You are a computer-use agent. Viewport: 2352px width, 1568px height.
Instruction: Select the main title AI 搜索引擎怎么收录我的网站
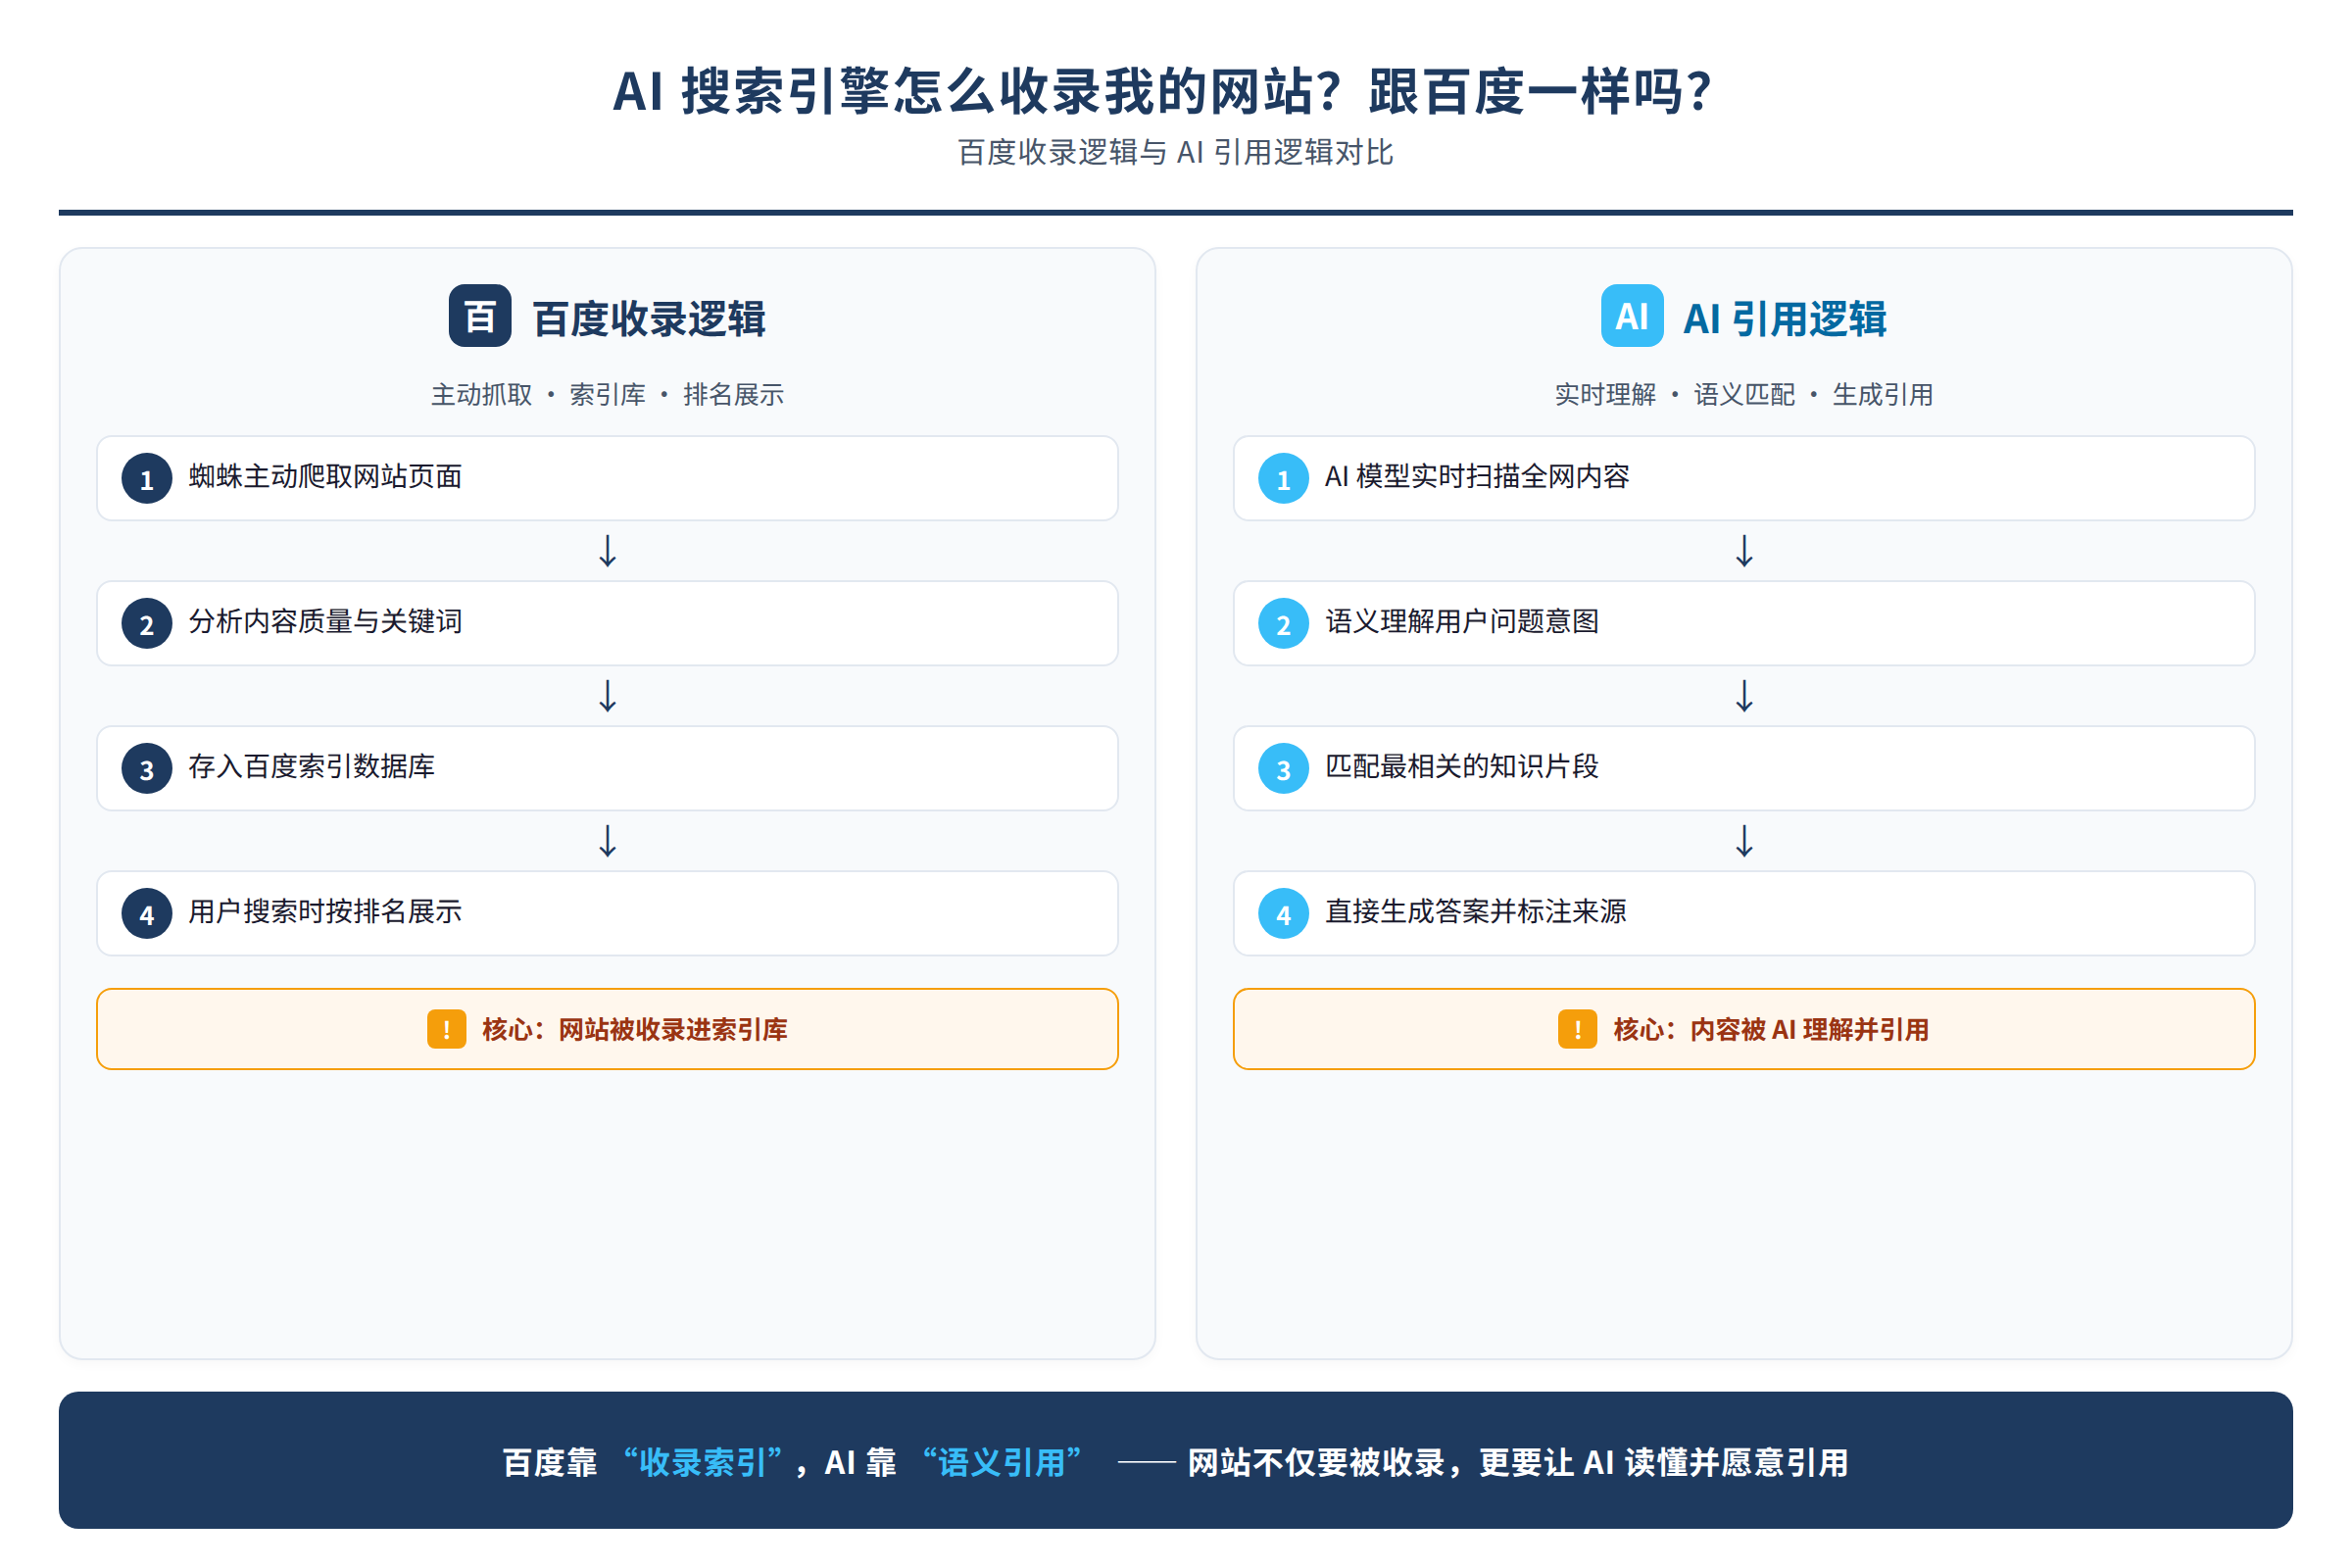1162,91
